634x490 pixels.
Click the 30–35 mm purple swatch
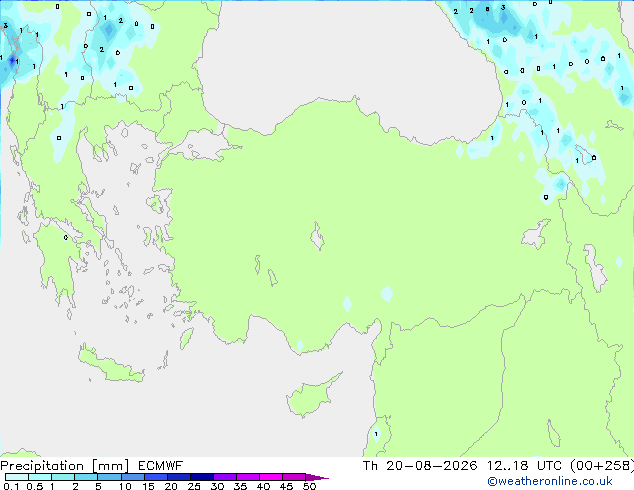[x=224, y=477]
